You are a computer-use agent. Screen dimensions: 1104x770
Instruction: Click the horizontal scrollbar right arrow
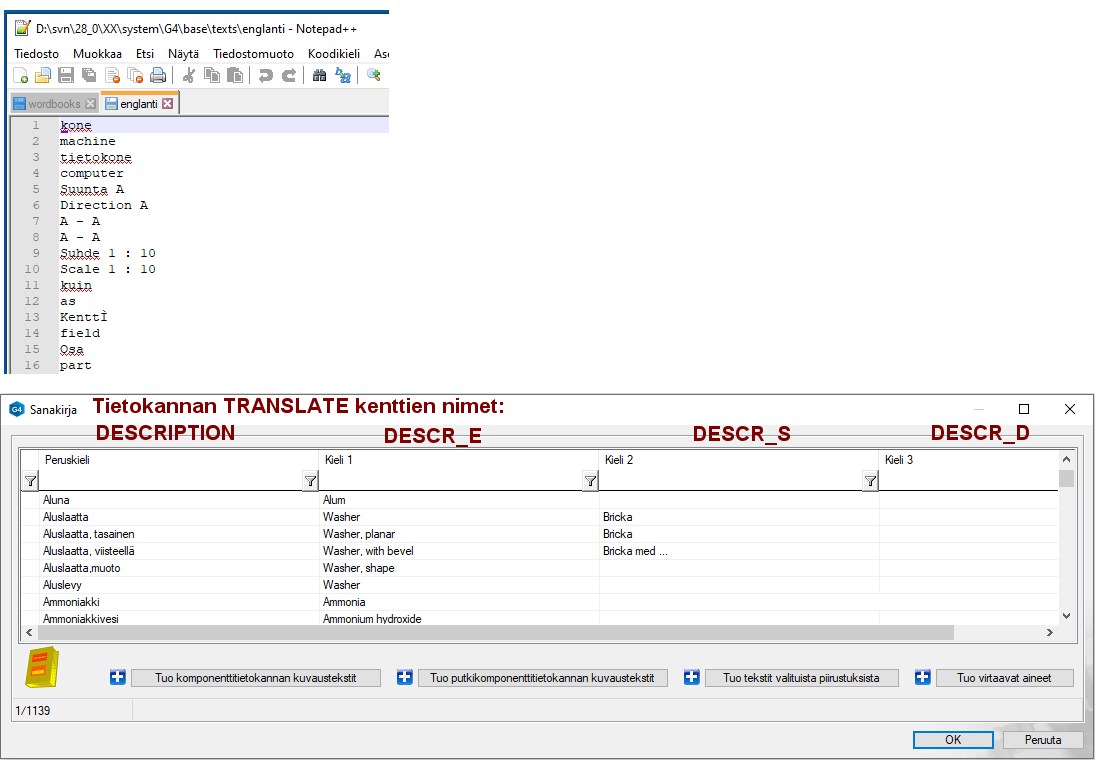(x=1049, y=633)
